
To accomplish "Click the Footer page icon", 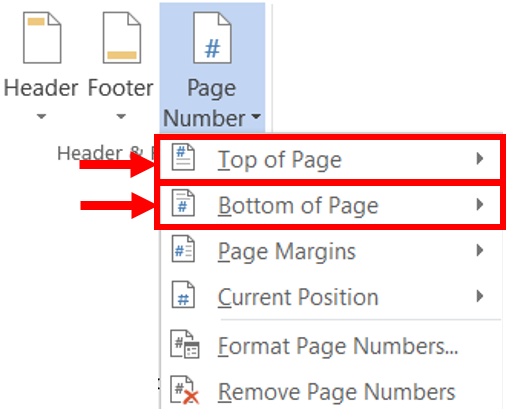I will tap(122, 37).
